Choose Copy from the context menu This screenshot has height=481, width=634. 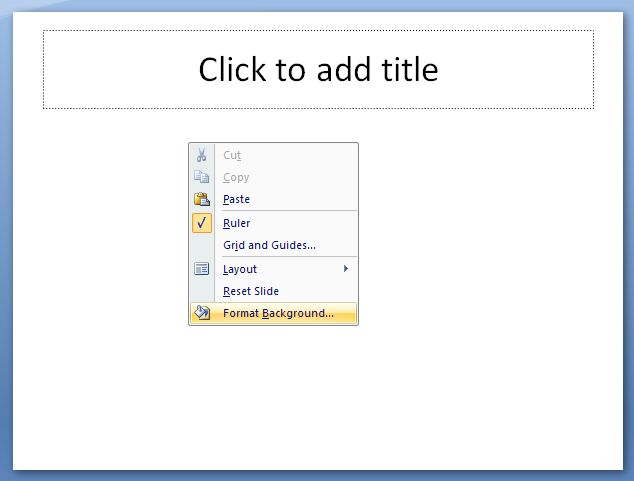click(236, 177)
